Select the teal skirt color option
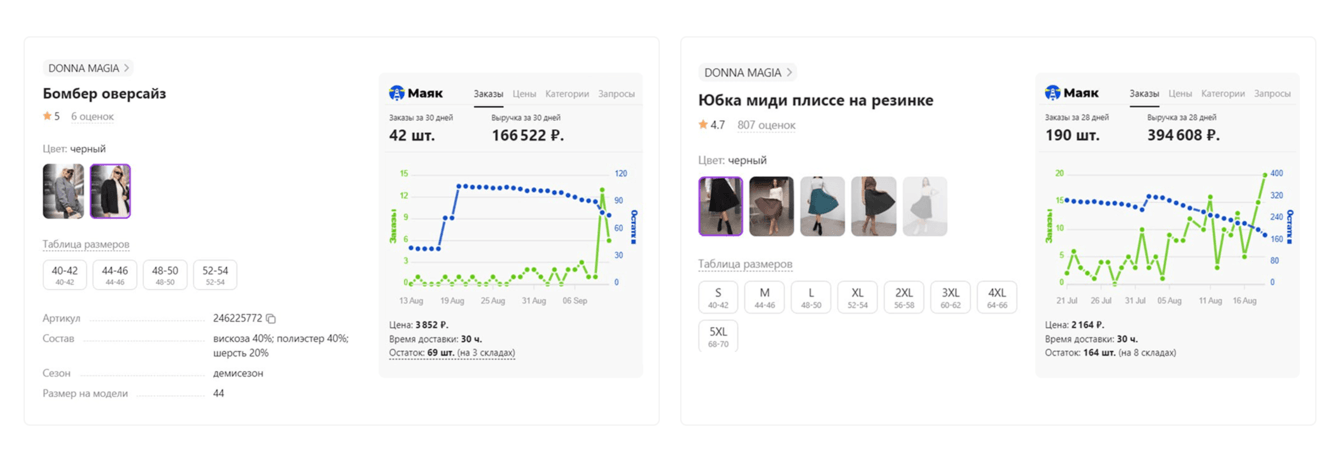The height and width of the screenshot is (462, 1340). point(822,206)
